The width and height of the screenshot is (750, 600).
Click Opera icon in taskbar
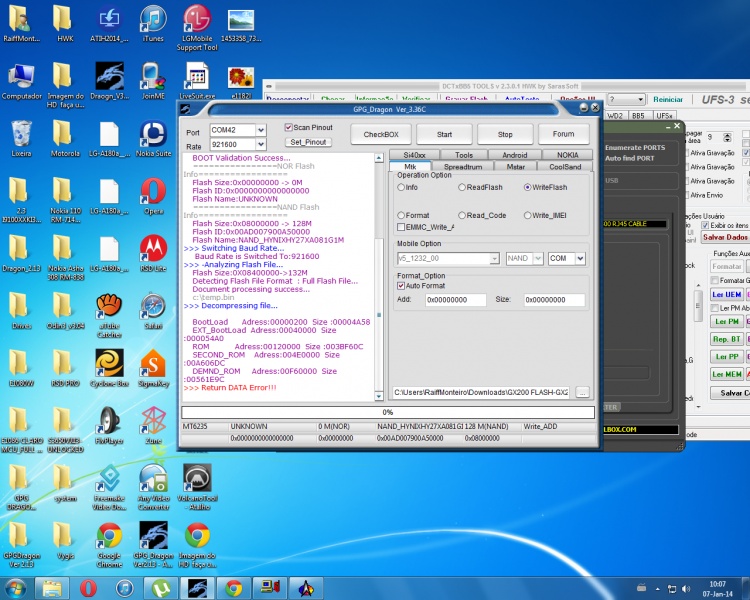click(x=88, y=588)
